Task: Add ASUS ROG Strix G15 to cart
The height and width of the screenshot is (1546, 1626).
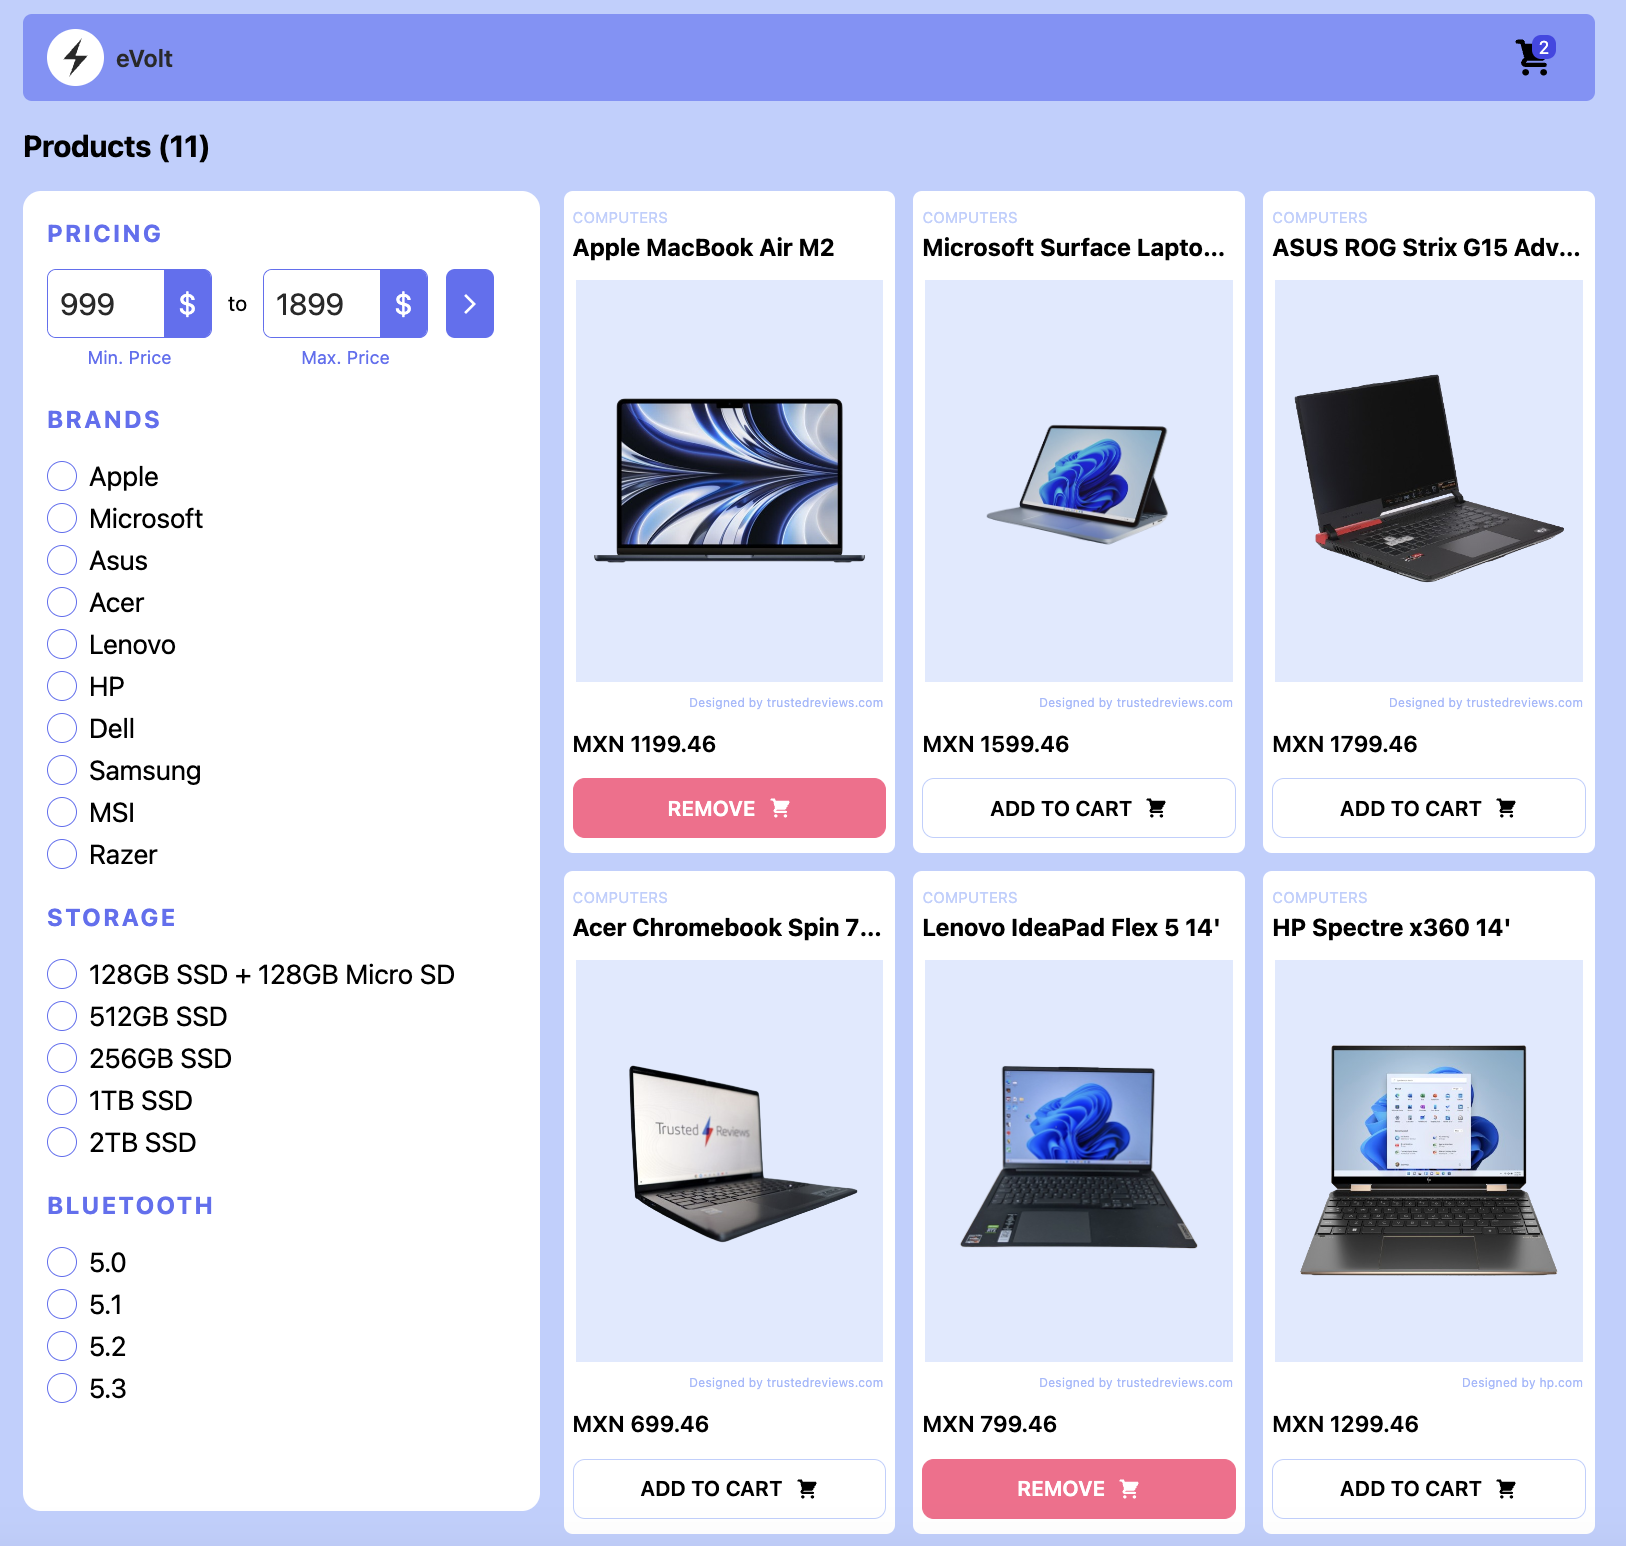Action: coord(1428,808)
